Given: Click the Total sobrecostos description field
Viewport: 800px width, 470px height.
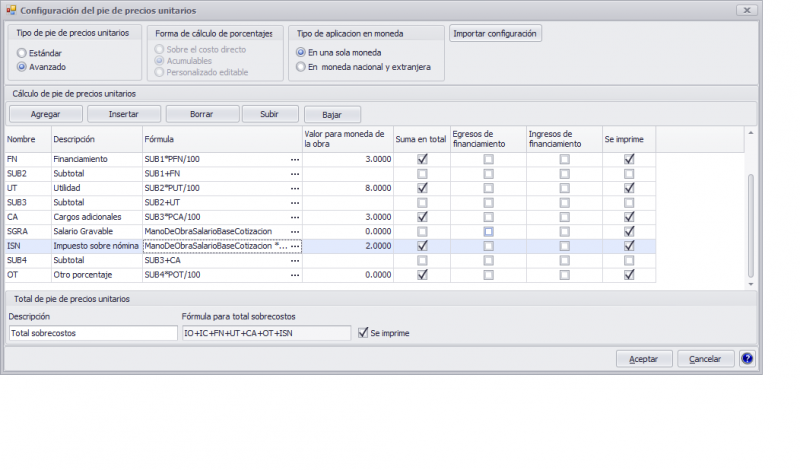Looking at the screenshot, I should pos(92,333).
